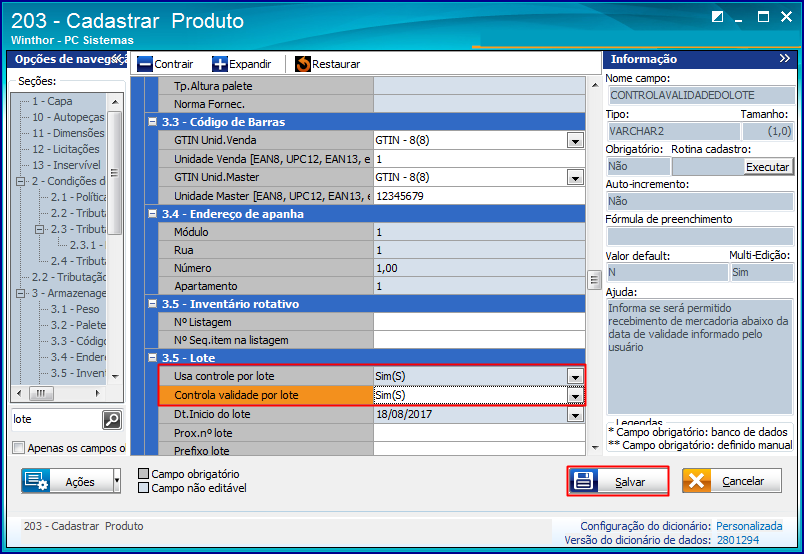
Task: Click the Contrair minus icon
Action: (145, 65)
